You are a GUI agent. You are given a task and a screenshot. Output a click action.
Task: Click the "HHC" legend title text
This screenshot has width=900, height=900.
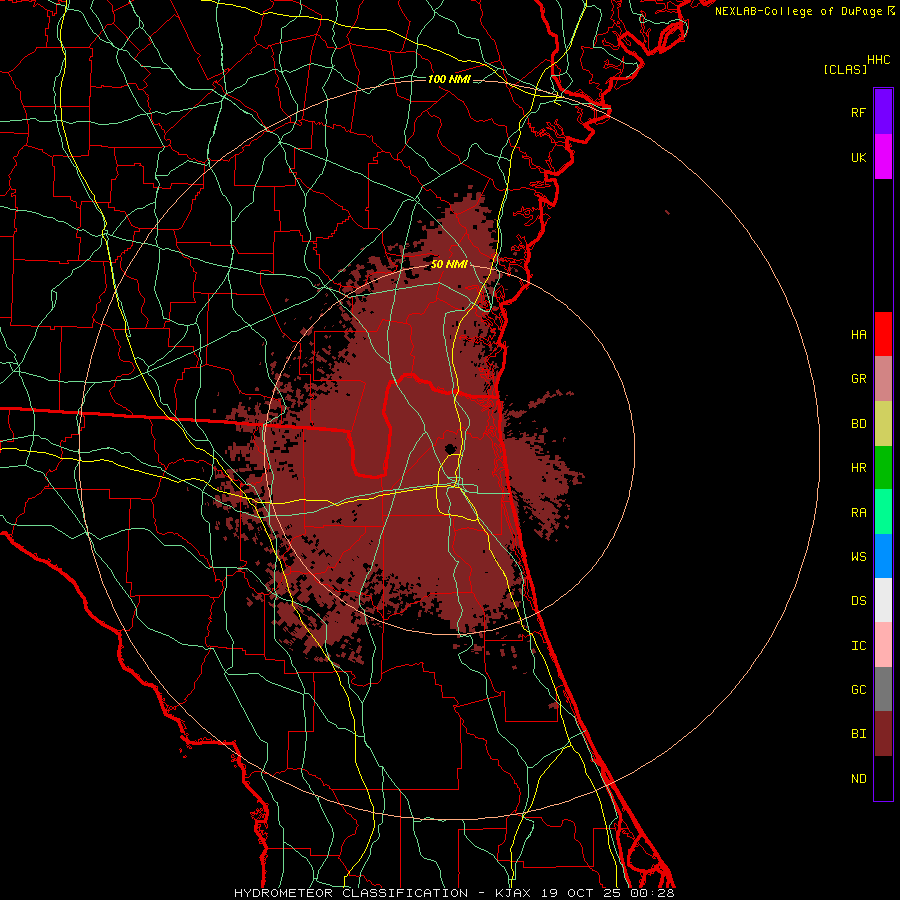(879, 60)
